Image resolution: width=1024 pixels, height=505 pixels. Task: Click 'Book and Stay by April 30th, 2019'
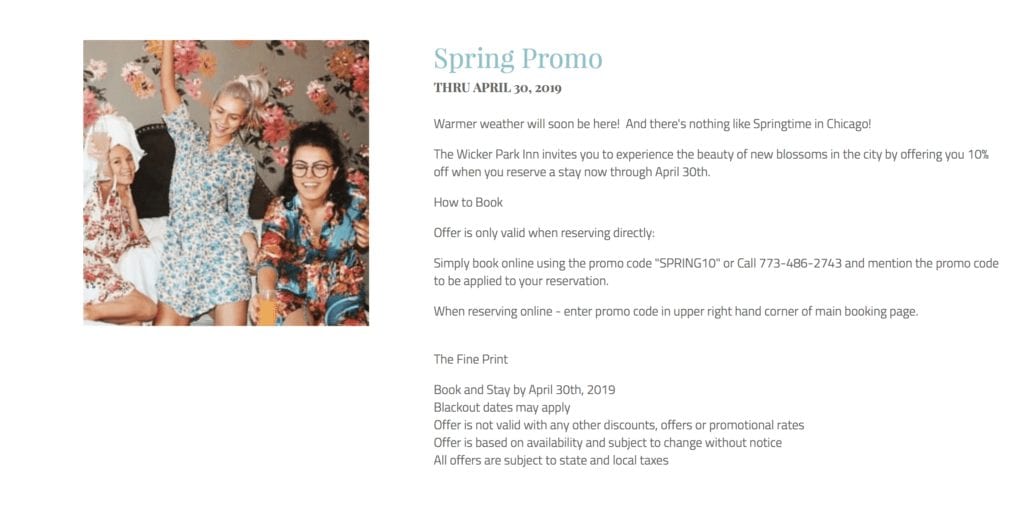tap(524, 390)
